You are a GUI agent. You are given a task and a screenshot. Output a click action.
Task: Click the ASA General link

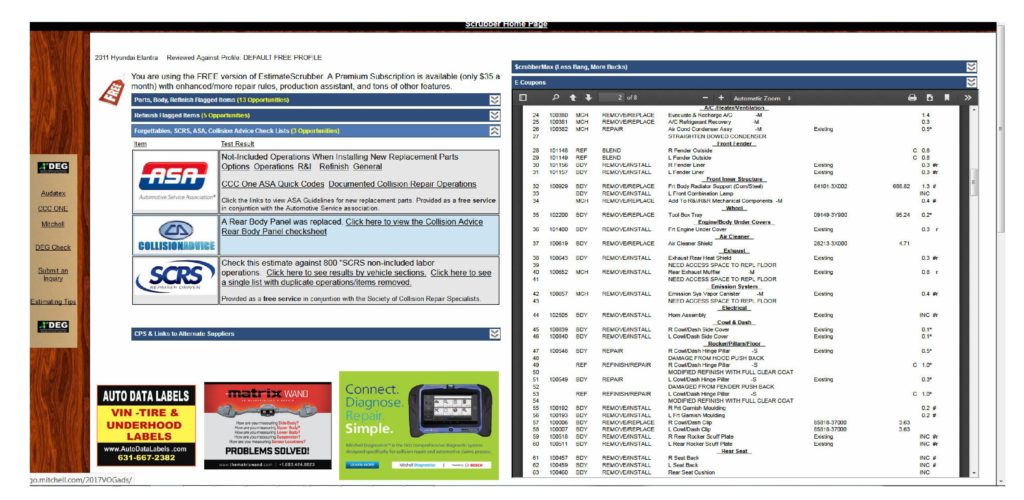368,167
